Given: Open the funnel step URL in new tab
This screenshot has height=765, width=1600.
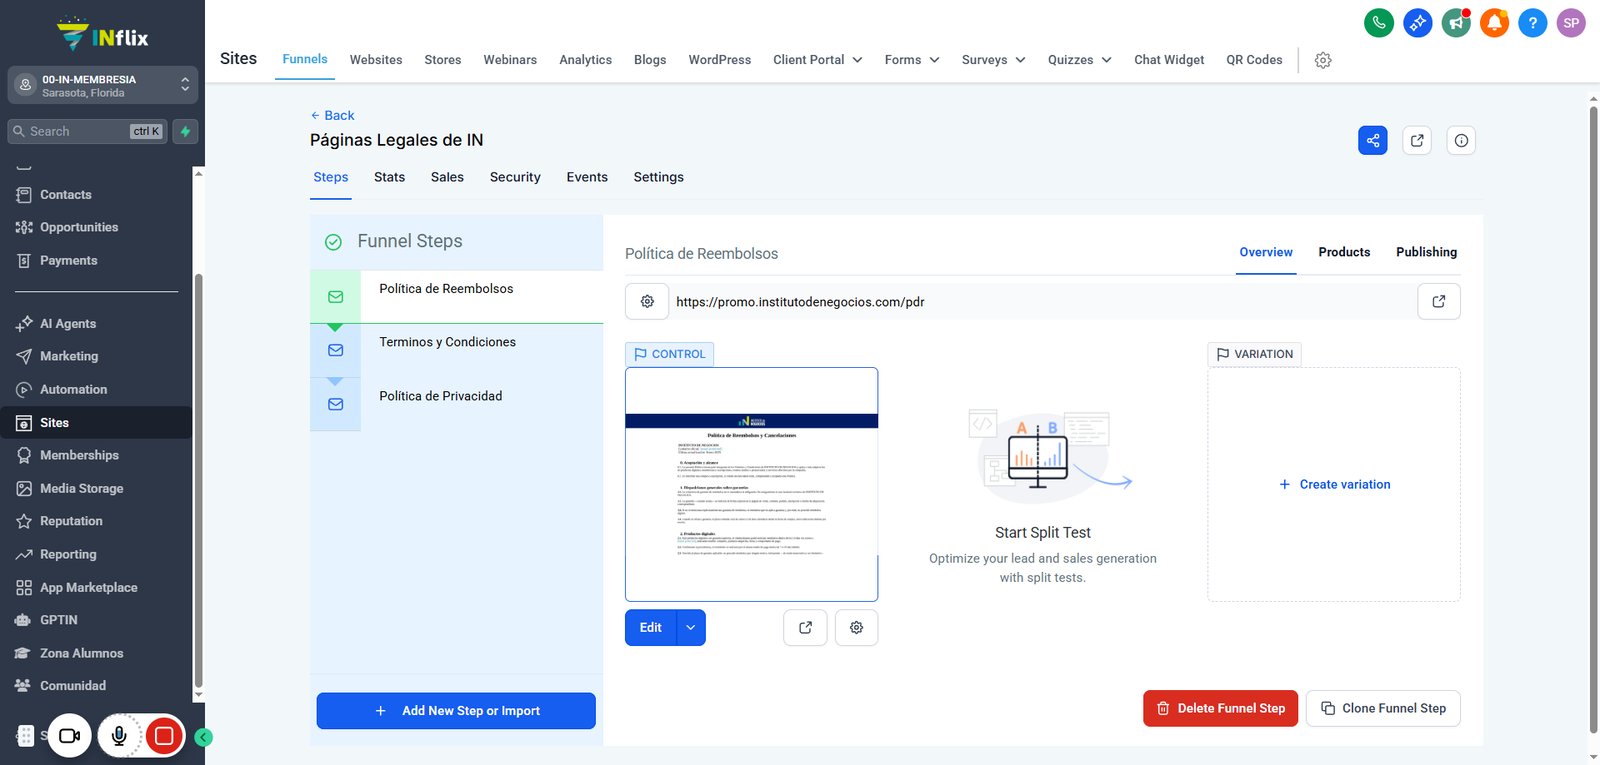Looking at the screenshot, I should (x=1439, y=302).
